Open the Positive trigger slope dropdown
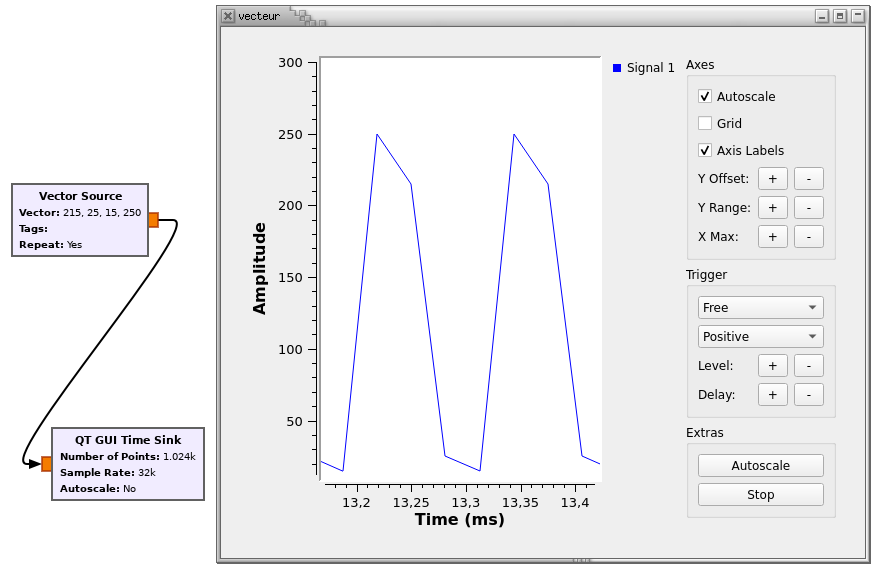 click(760, 337)
